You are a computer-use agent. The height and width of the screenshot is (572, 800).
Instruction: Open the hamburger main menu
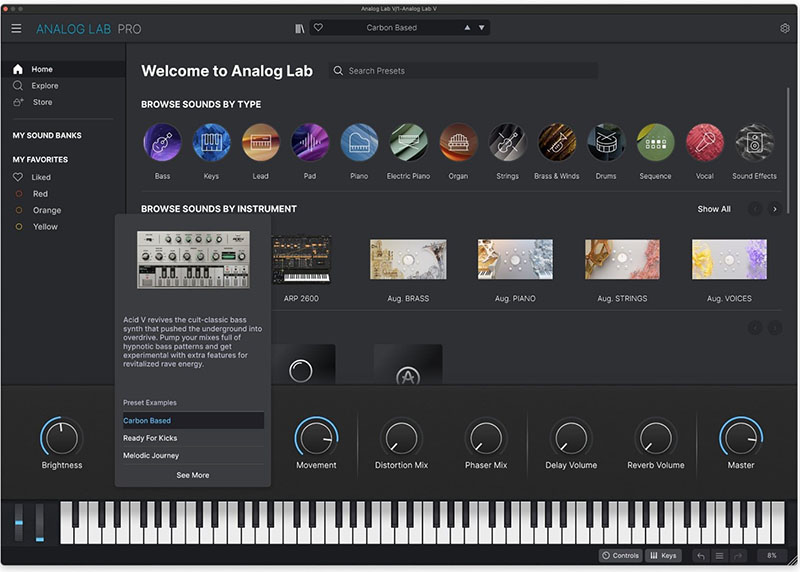coord(16,28)
